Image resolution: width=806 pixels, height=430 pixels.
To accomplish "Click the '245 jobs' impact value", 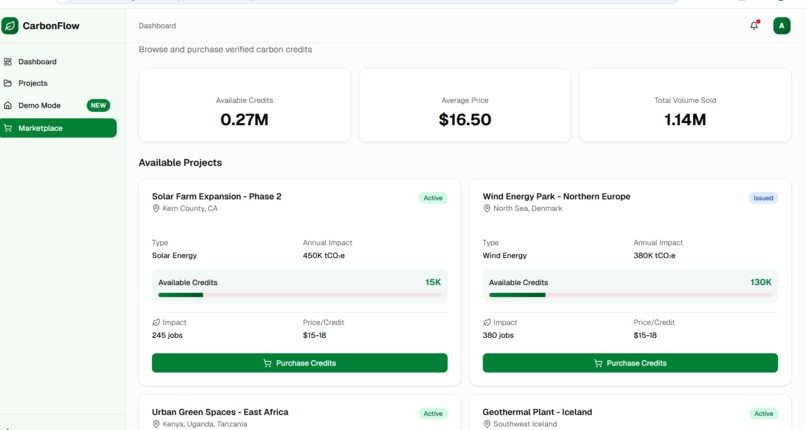I will pyautogui.click(x=167, y=335).
